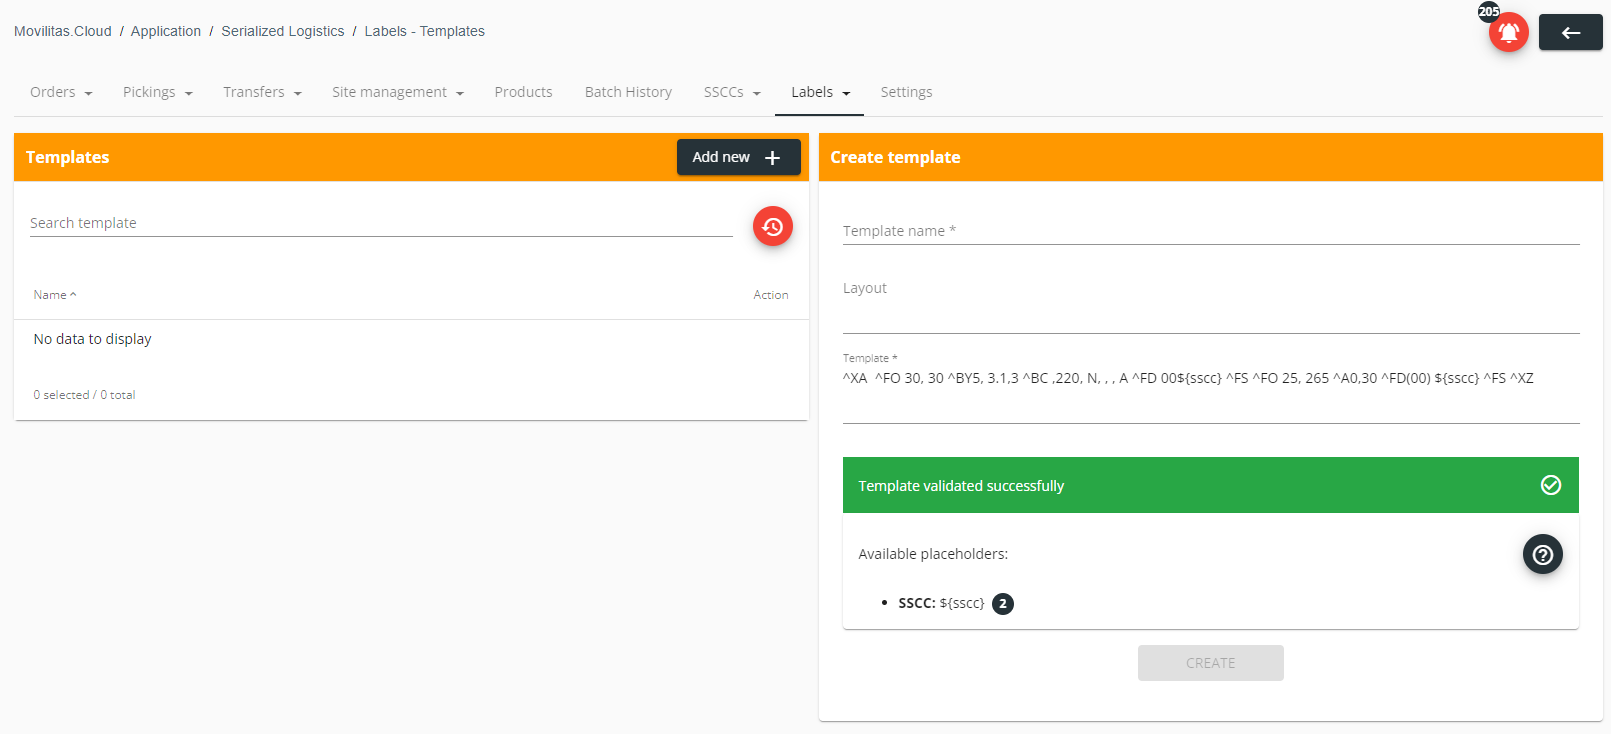Screen dimensions: 1611x734
Task: Click the 'Available placeholders:' label
Action: (933, 554)
